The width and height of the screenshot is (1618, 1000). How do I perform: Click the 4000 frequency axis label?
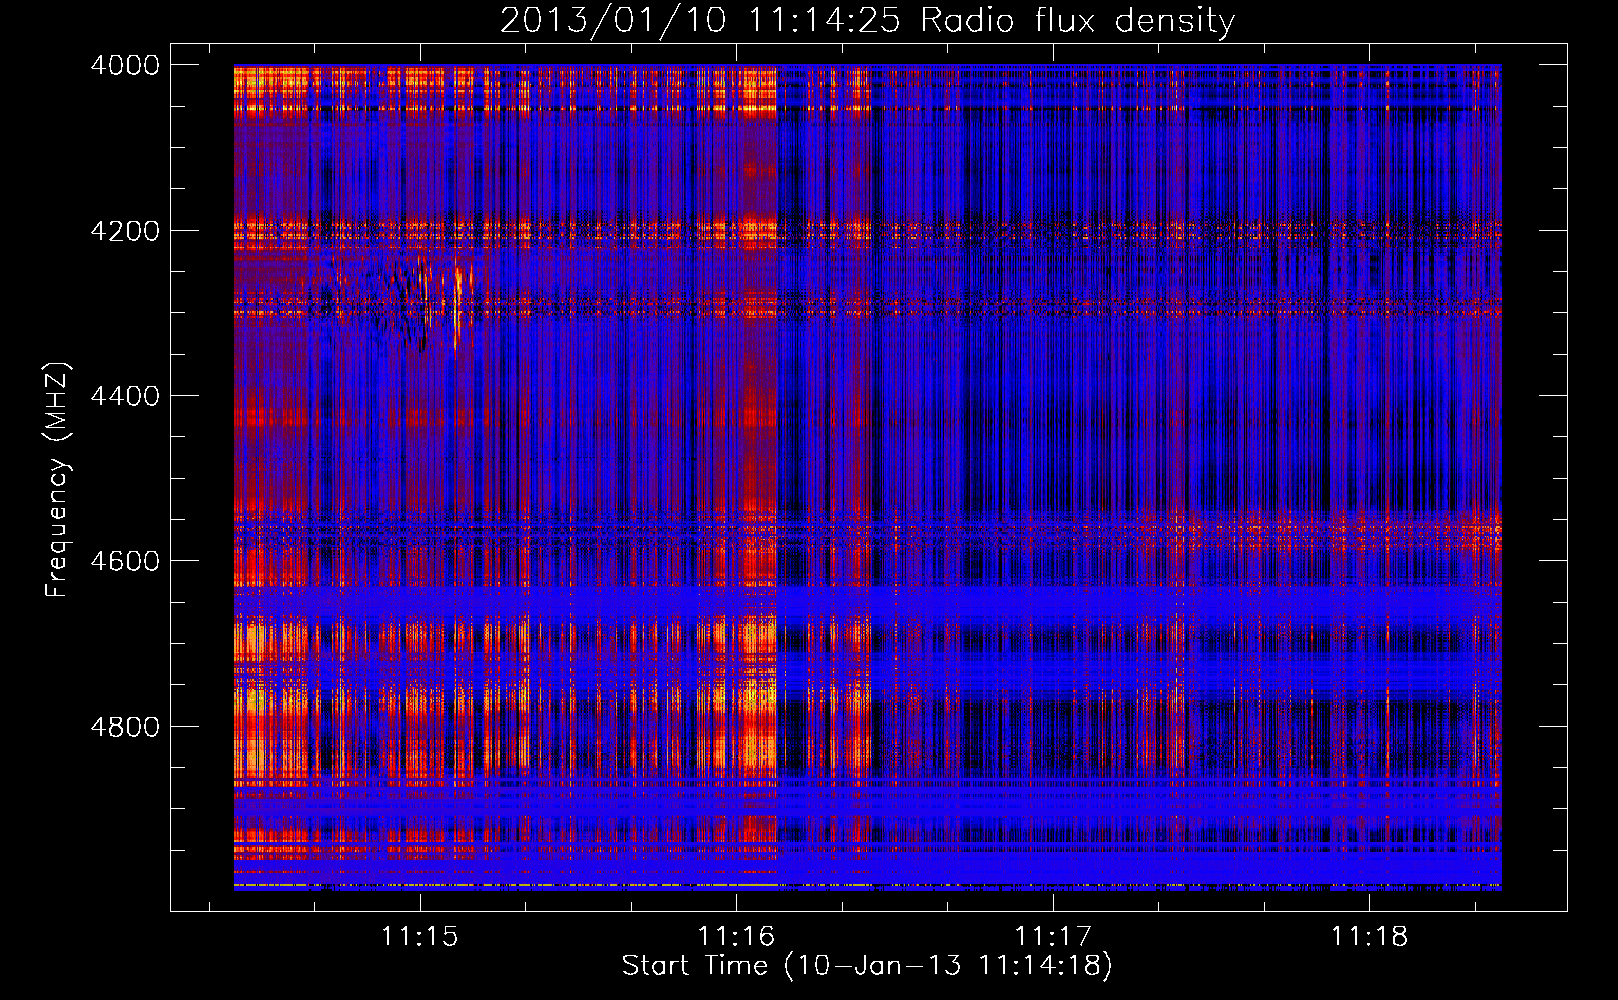pyautogui.click(x=125, y=65)
